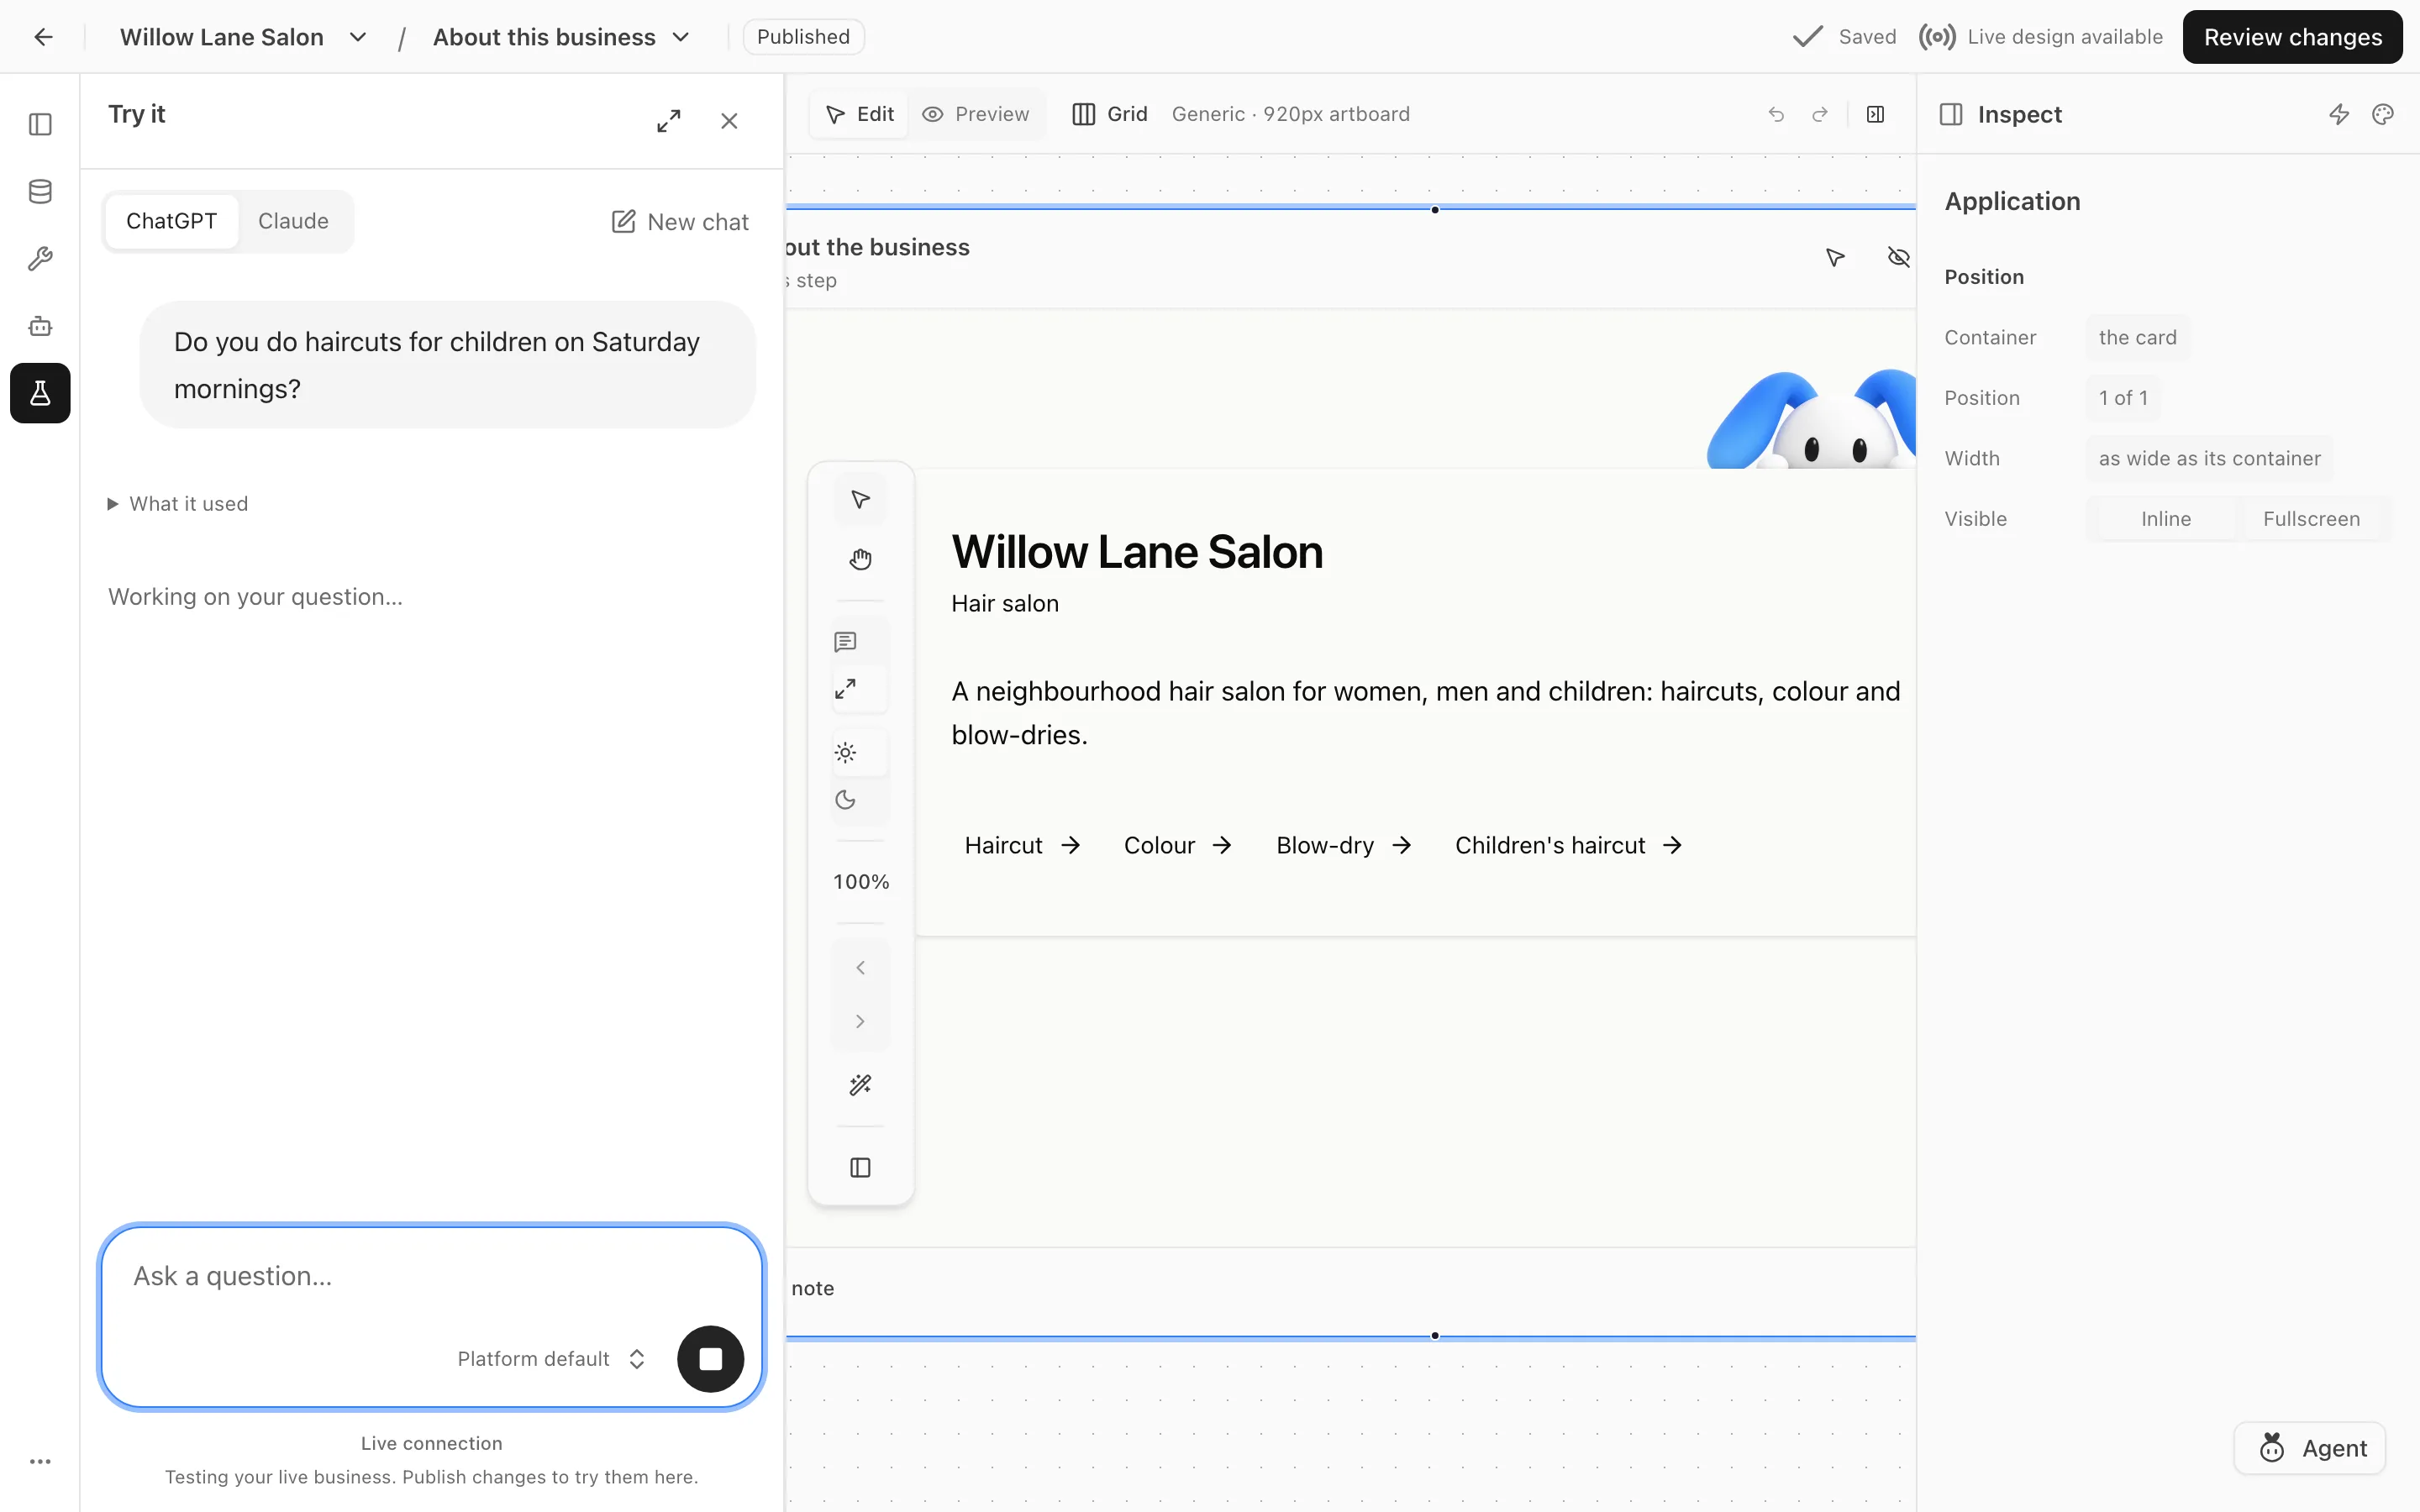Open the Agent button

pos(2310,1448)
